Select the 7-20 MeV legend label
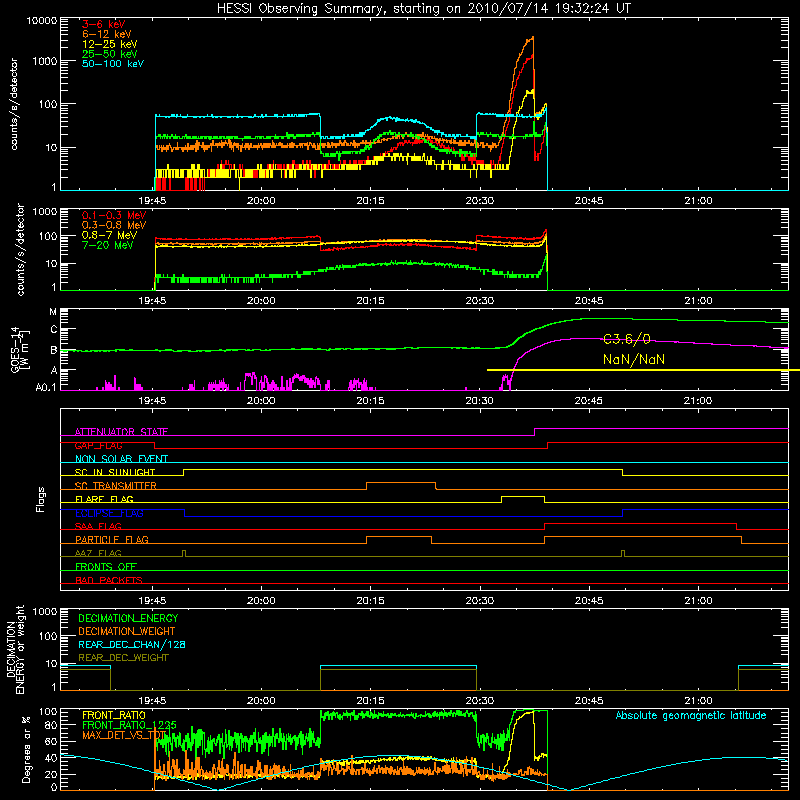 [x=108, y=245]
